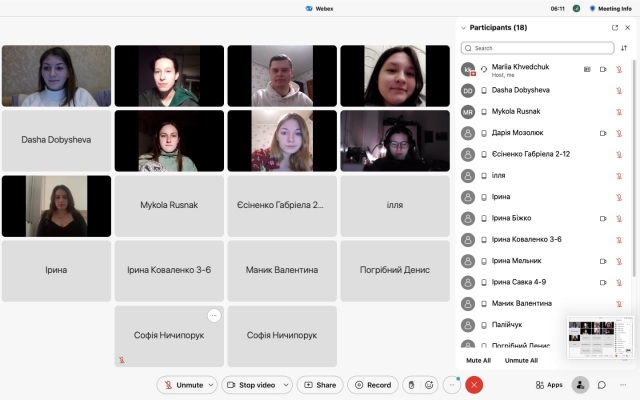Select the Погрібний Денис tile

pyautogui.click(x=395, y=271)
